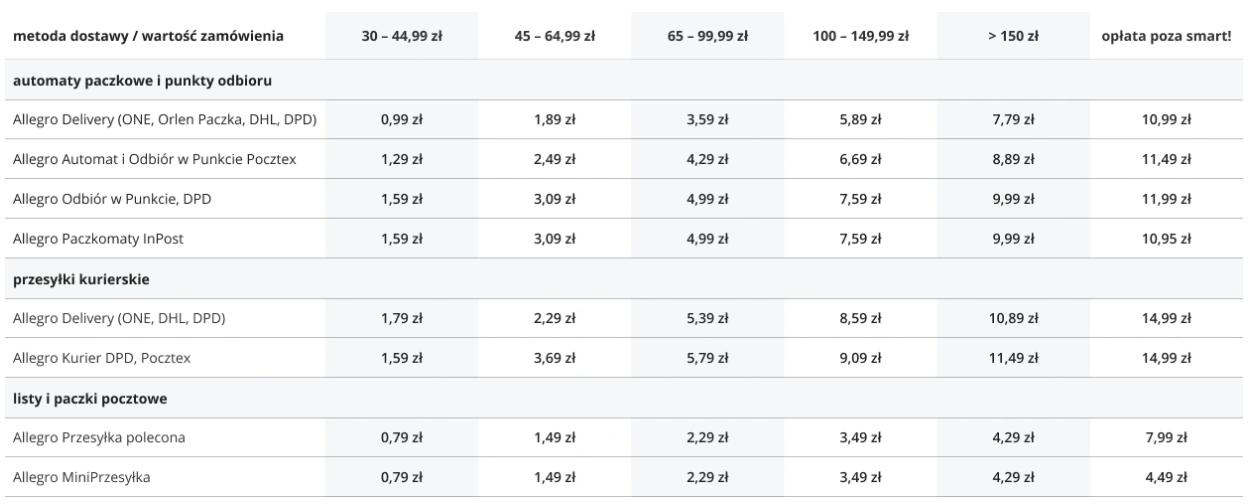This screenshot has height=504, width=1254.
Task: Click the "45 – 64,99 zł" column header
Action: (x=555, y=37)
